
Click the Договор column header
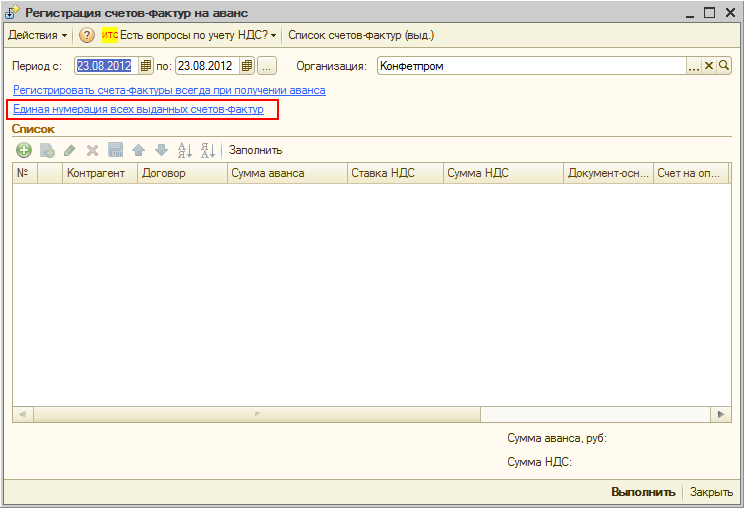click(183, 173)
